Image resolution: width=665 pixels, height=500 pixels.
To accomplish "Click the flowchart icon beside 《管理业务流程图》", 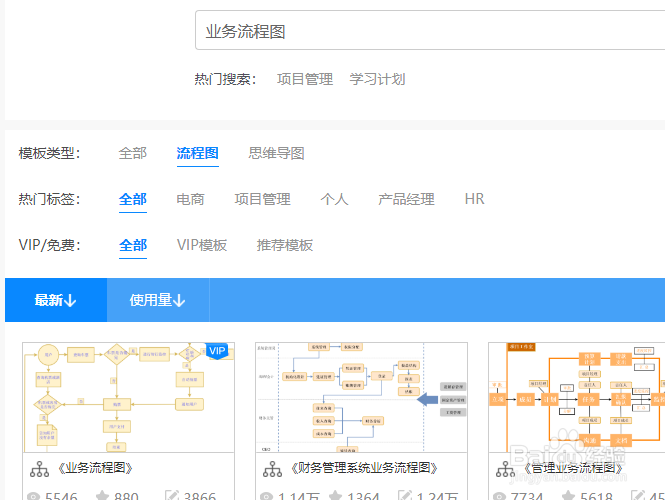I will coord(506,469).
